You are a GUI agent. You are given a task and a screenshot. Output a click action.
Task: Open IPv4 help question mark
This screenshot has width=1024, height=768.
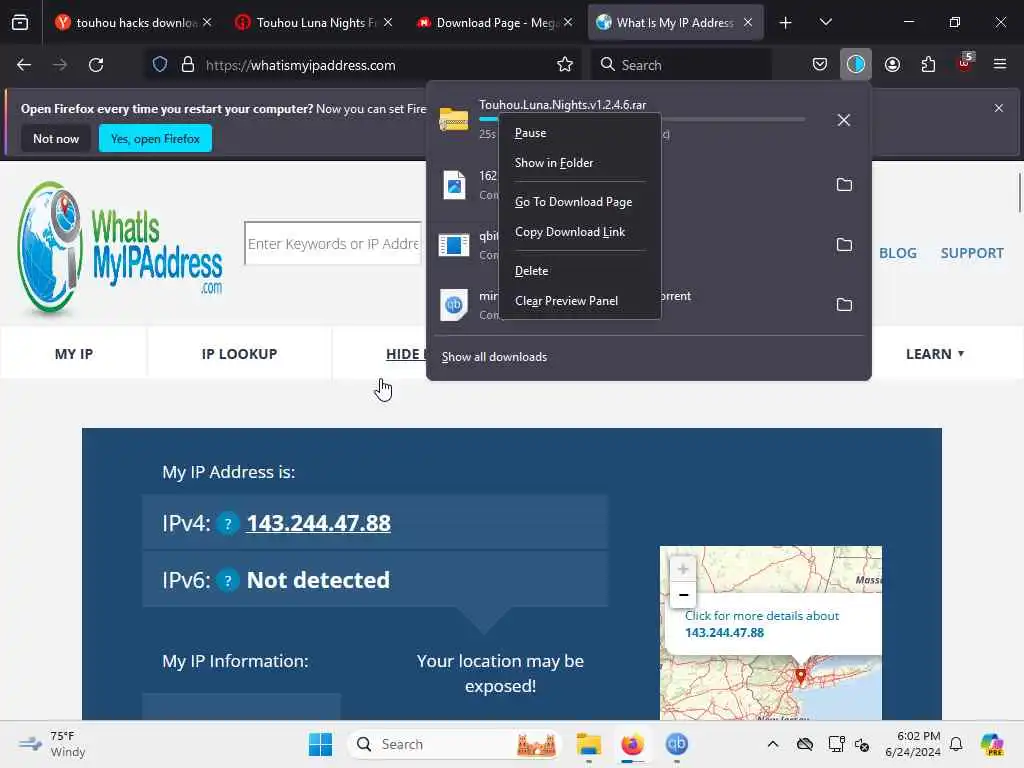tap(228, 523)
